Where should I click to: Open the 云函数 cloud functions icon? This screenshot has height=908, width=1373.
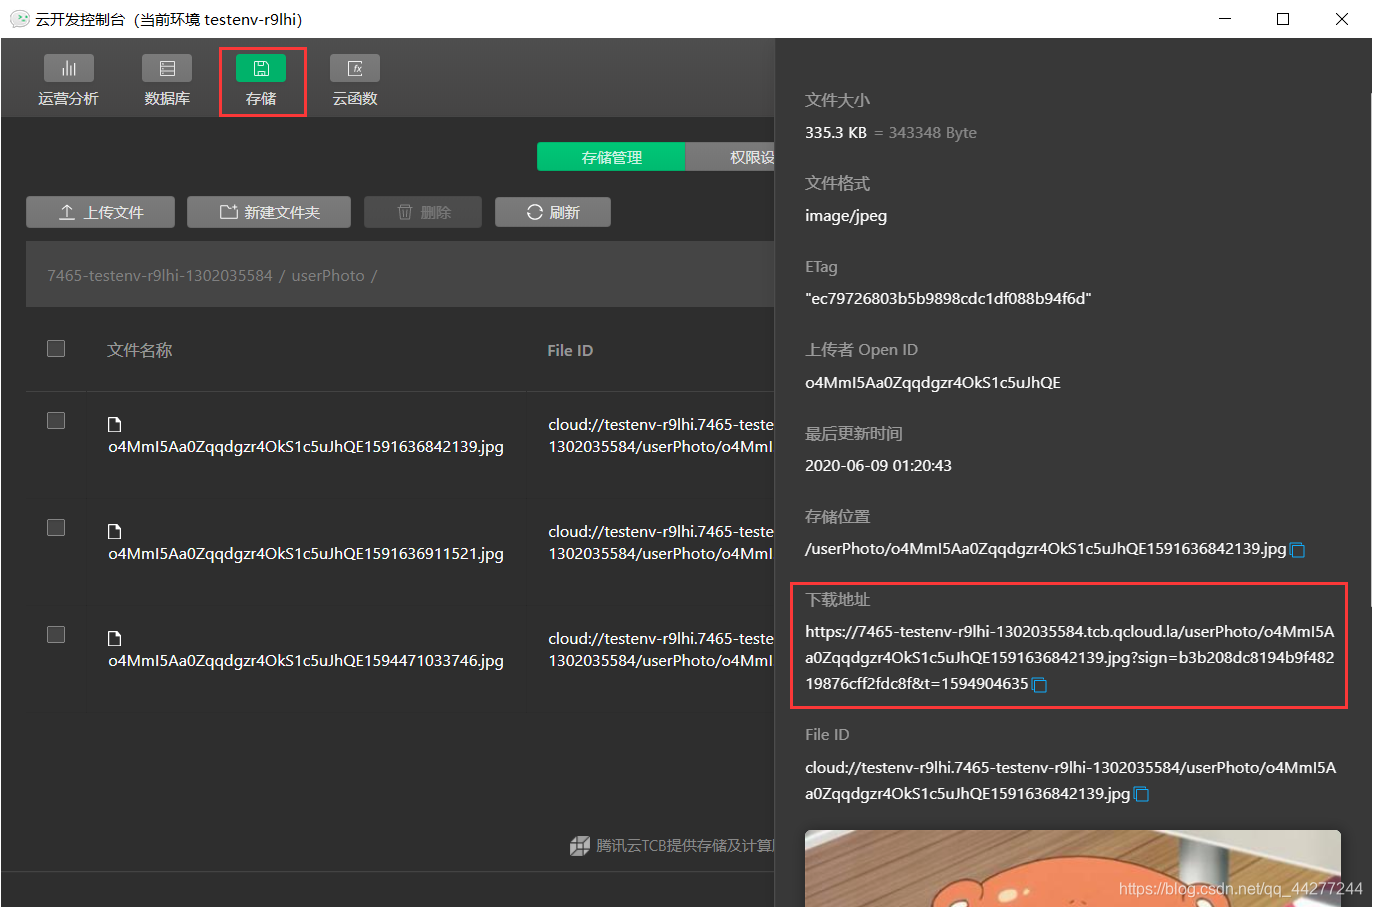[355, 68]
